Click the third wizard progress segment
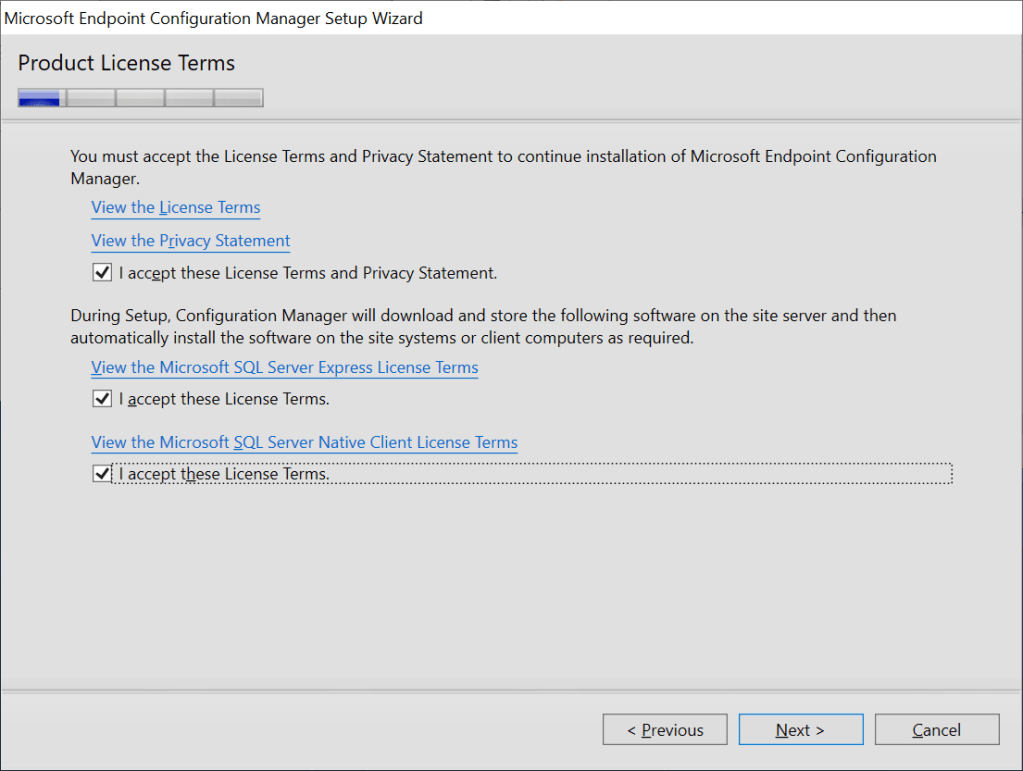This screenshot has width=1023, height=771. pos(140,98)
